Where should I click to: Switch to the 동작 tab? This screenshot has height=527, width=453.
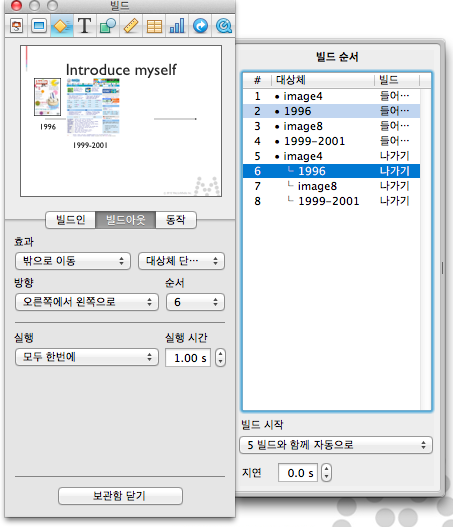point(176,220)
